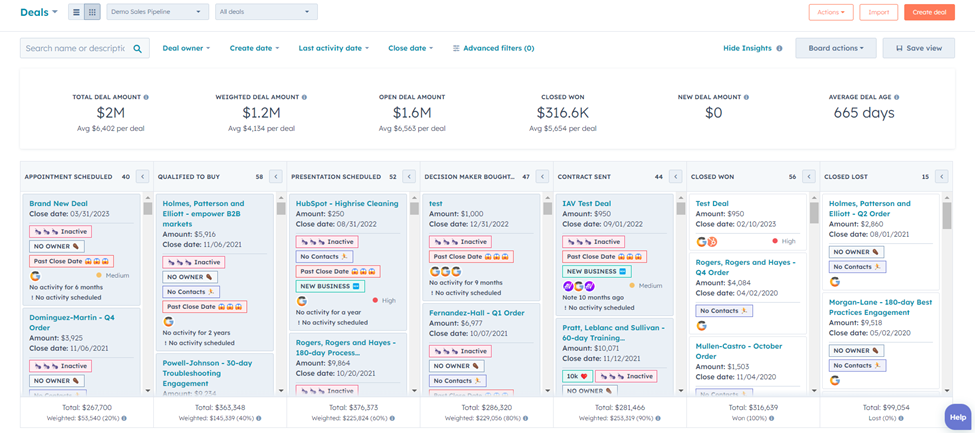Viewport: 975px width, 433px height.
Task: Collapse the Qualified to Buy column
Action: pos(275,177)
